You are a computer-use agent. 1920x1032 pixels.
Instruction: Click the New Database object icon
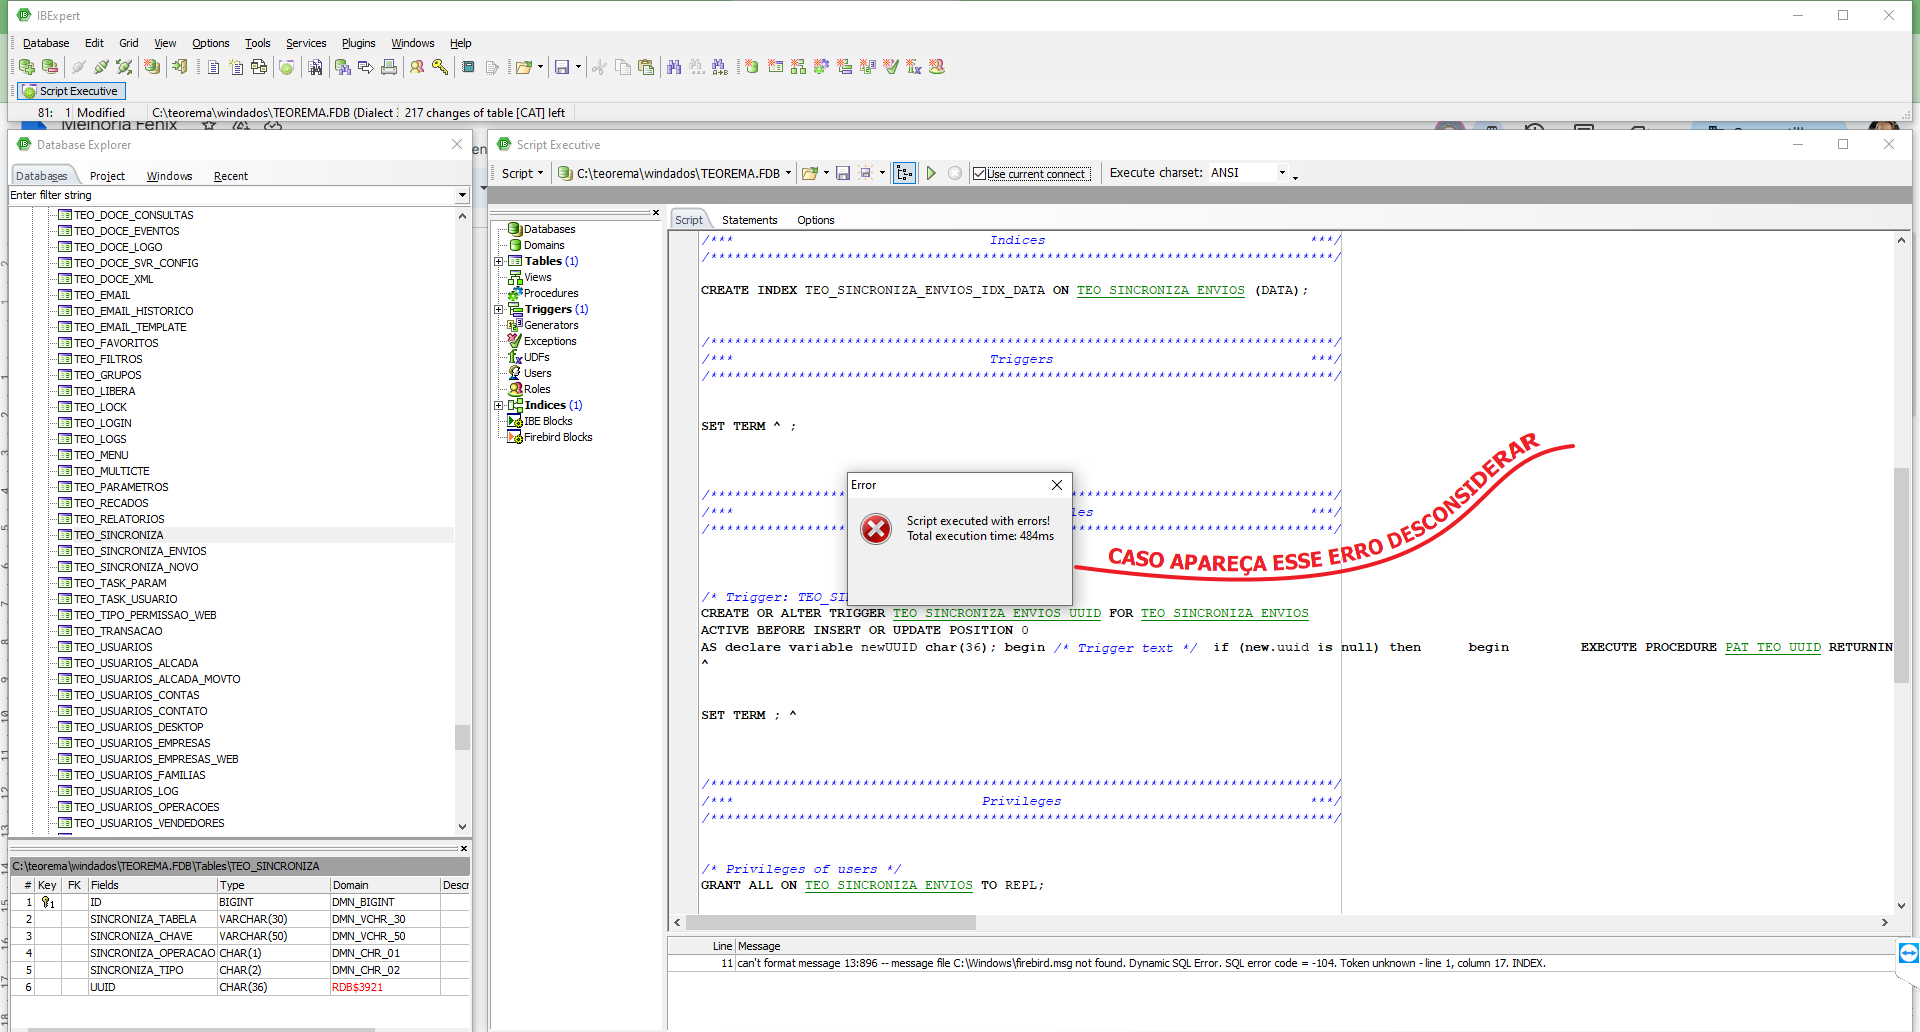(751, 67)
